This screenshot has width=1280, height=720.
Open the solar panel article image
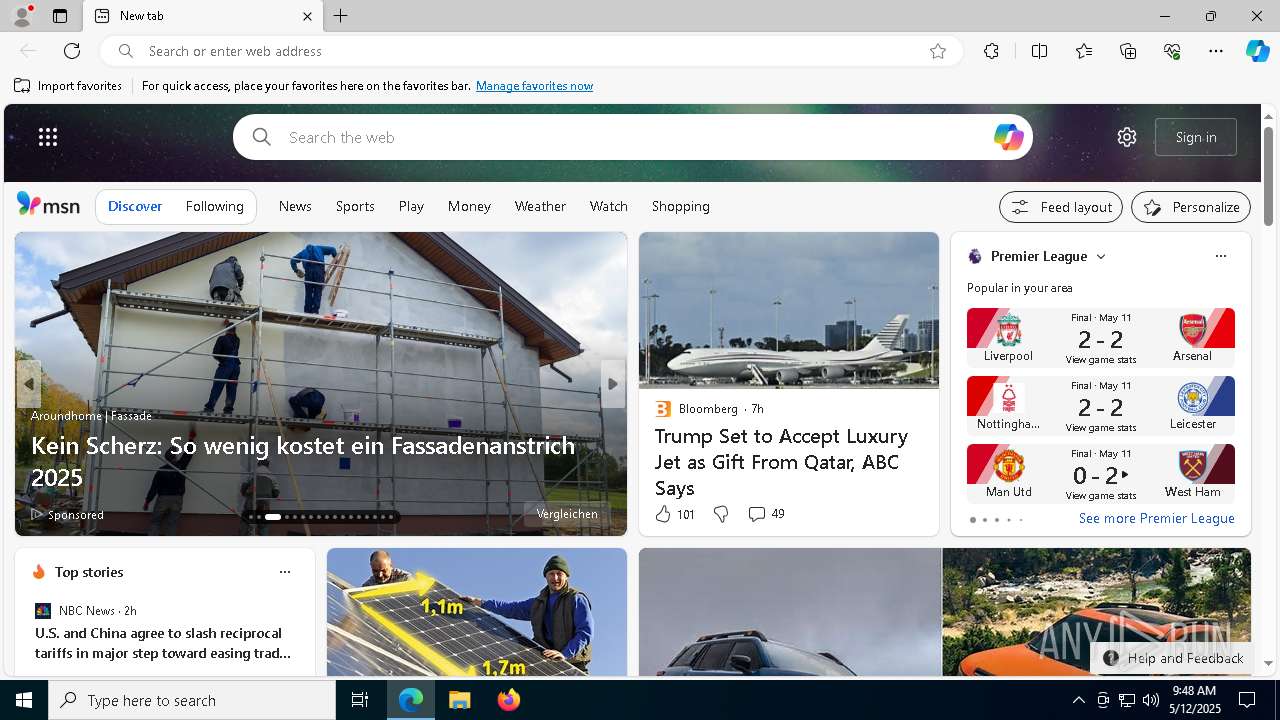pos(477,612)
